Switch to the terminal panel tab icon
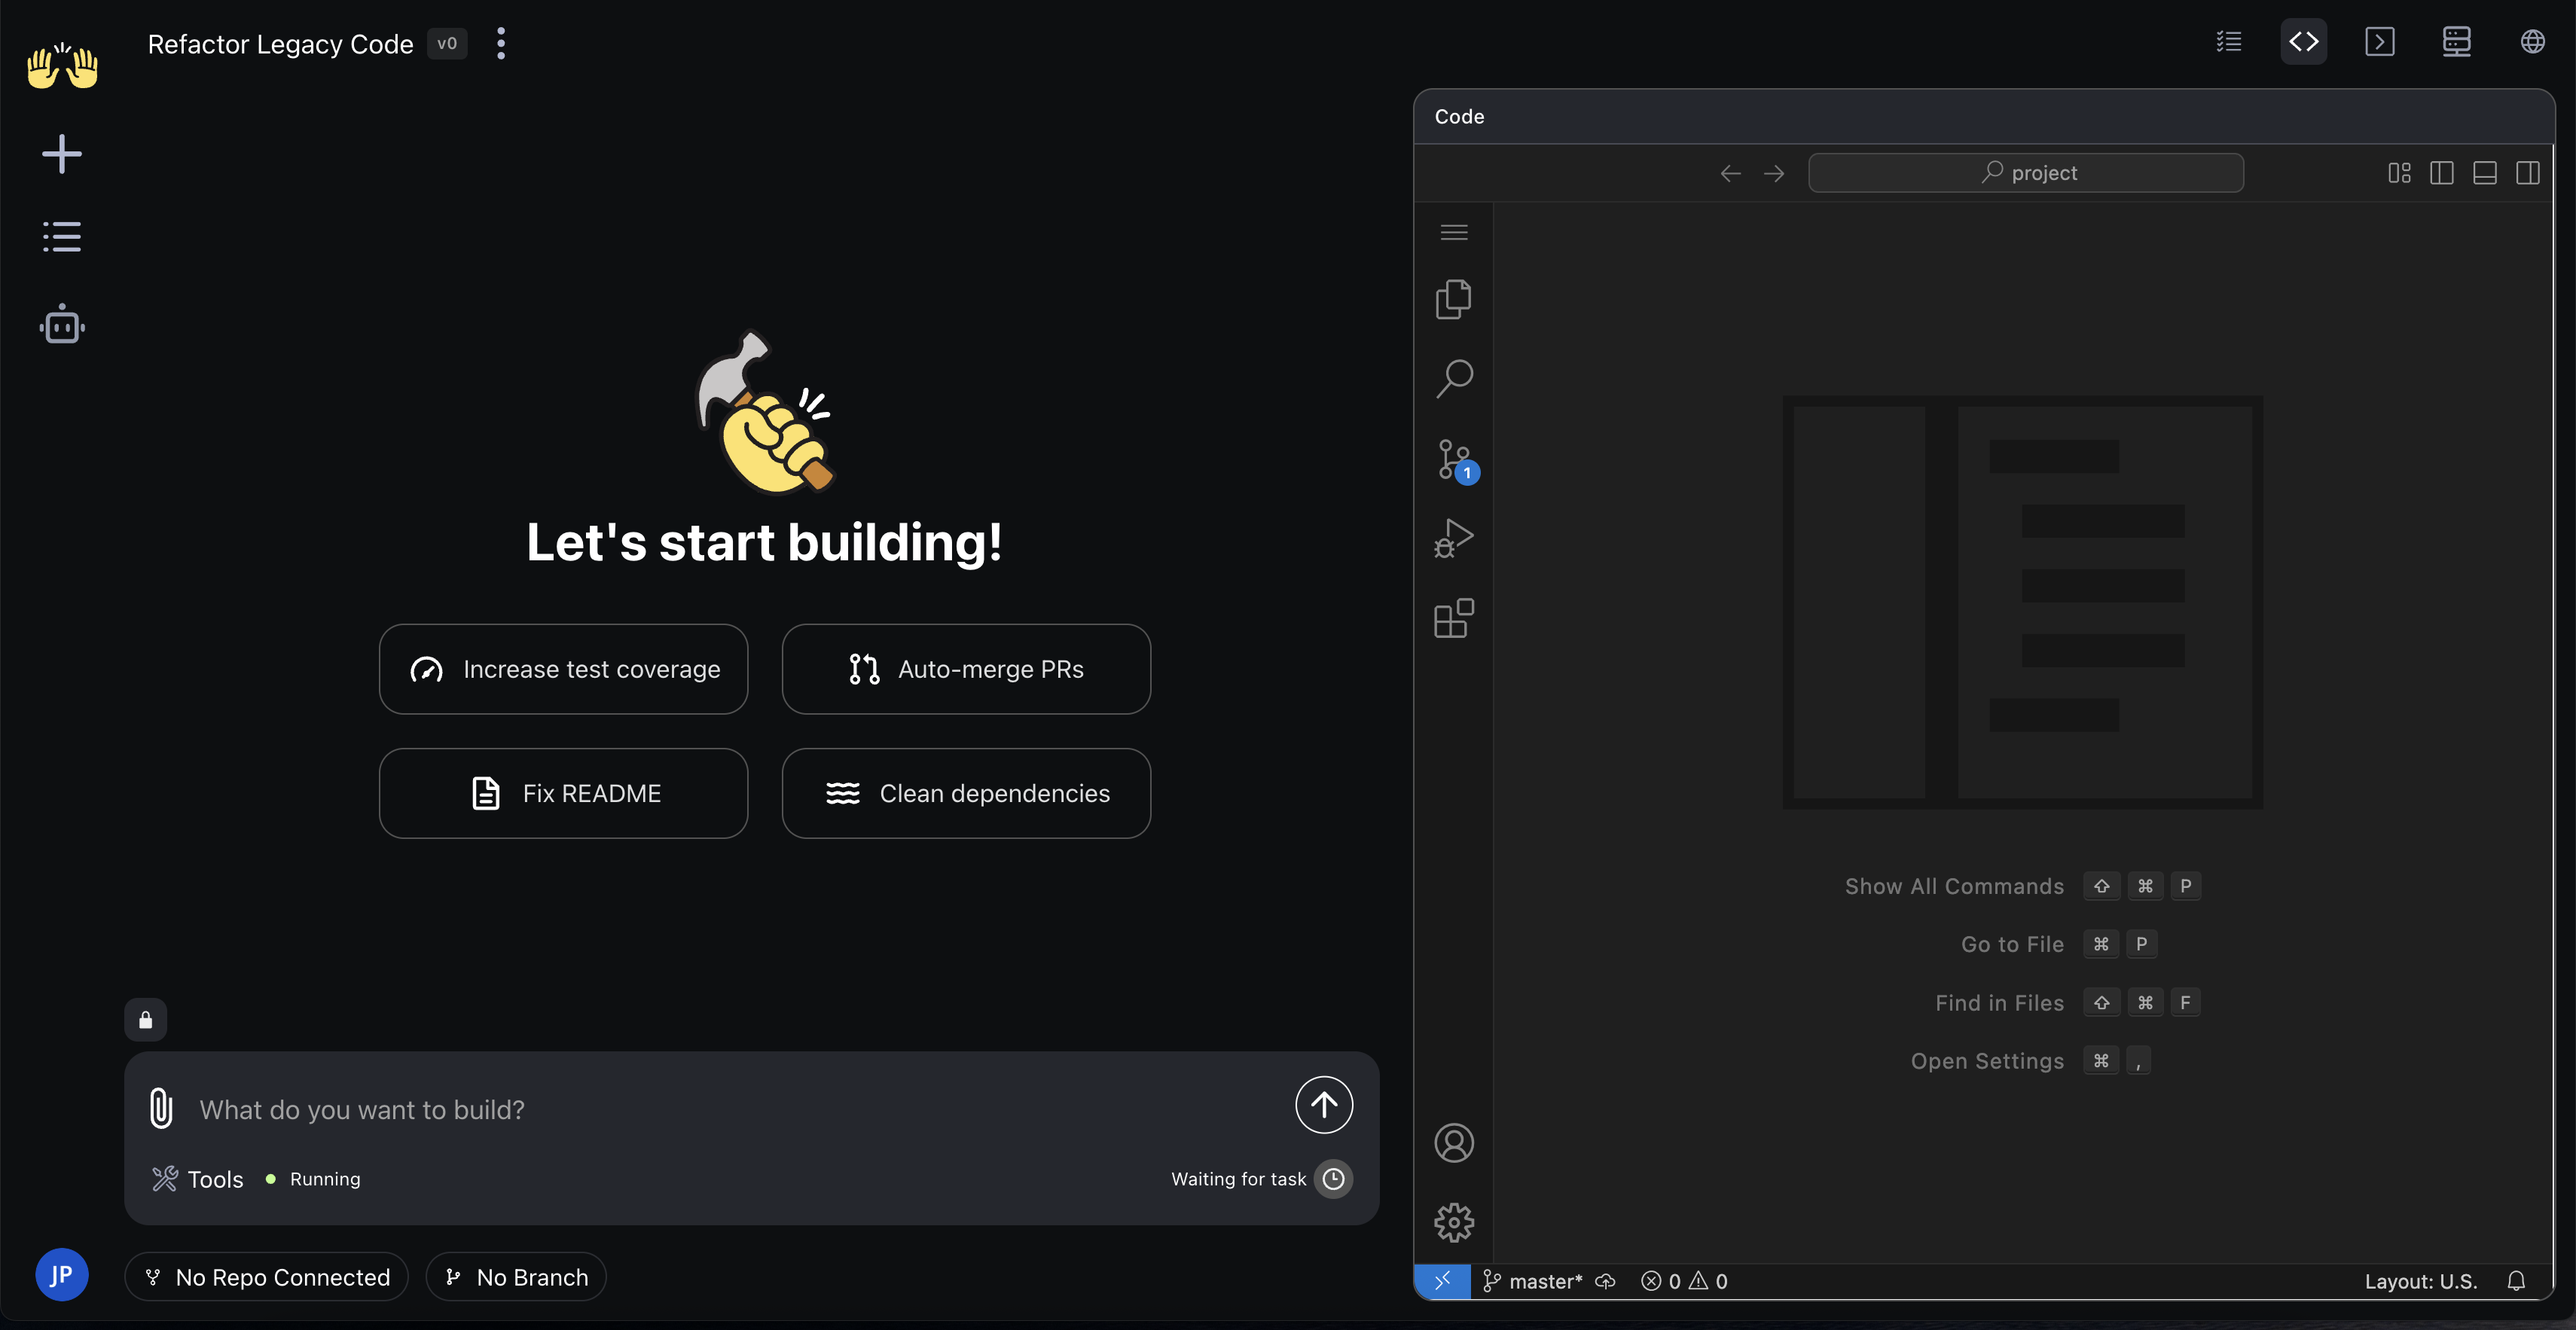Image resolution: width=2576 pixels, height=1330 pixels. pos(2379,42)
